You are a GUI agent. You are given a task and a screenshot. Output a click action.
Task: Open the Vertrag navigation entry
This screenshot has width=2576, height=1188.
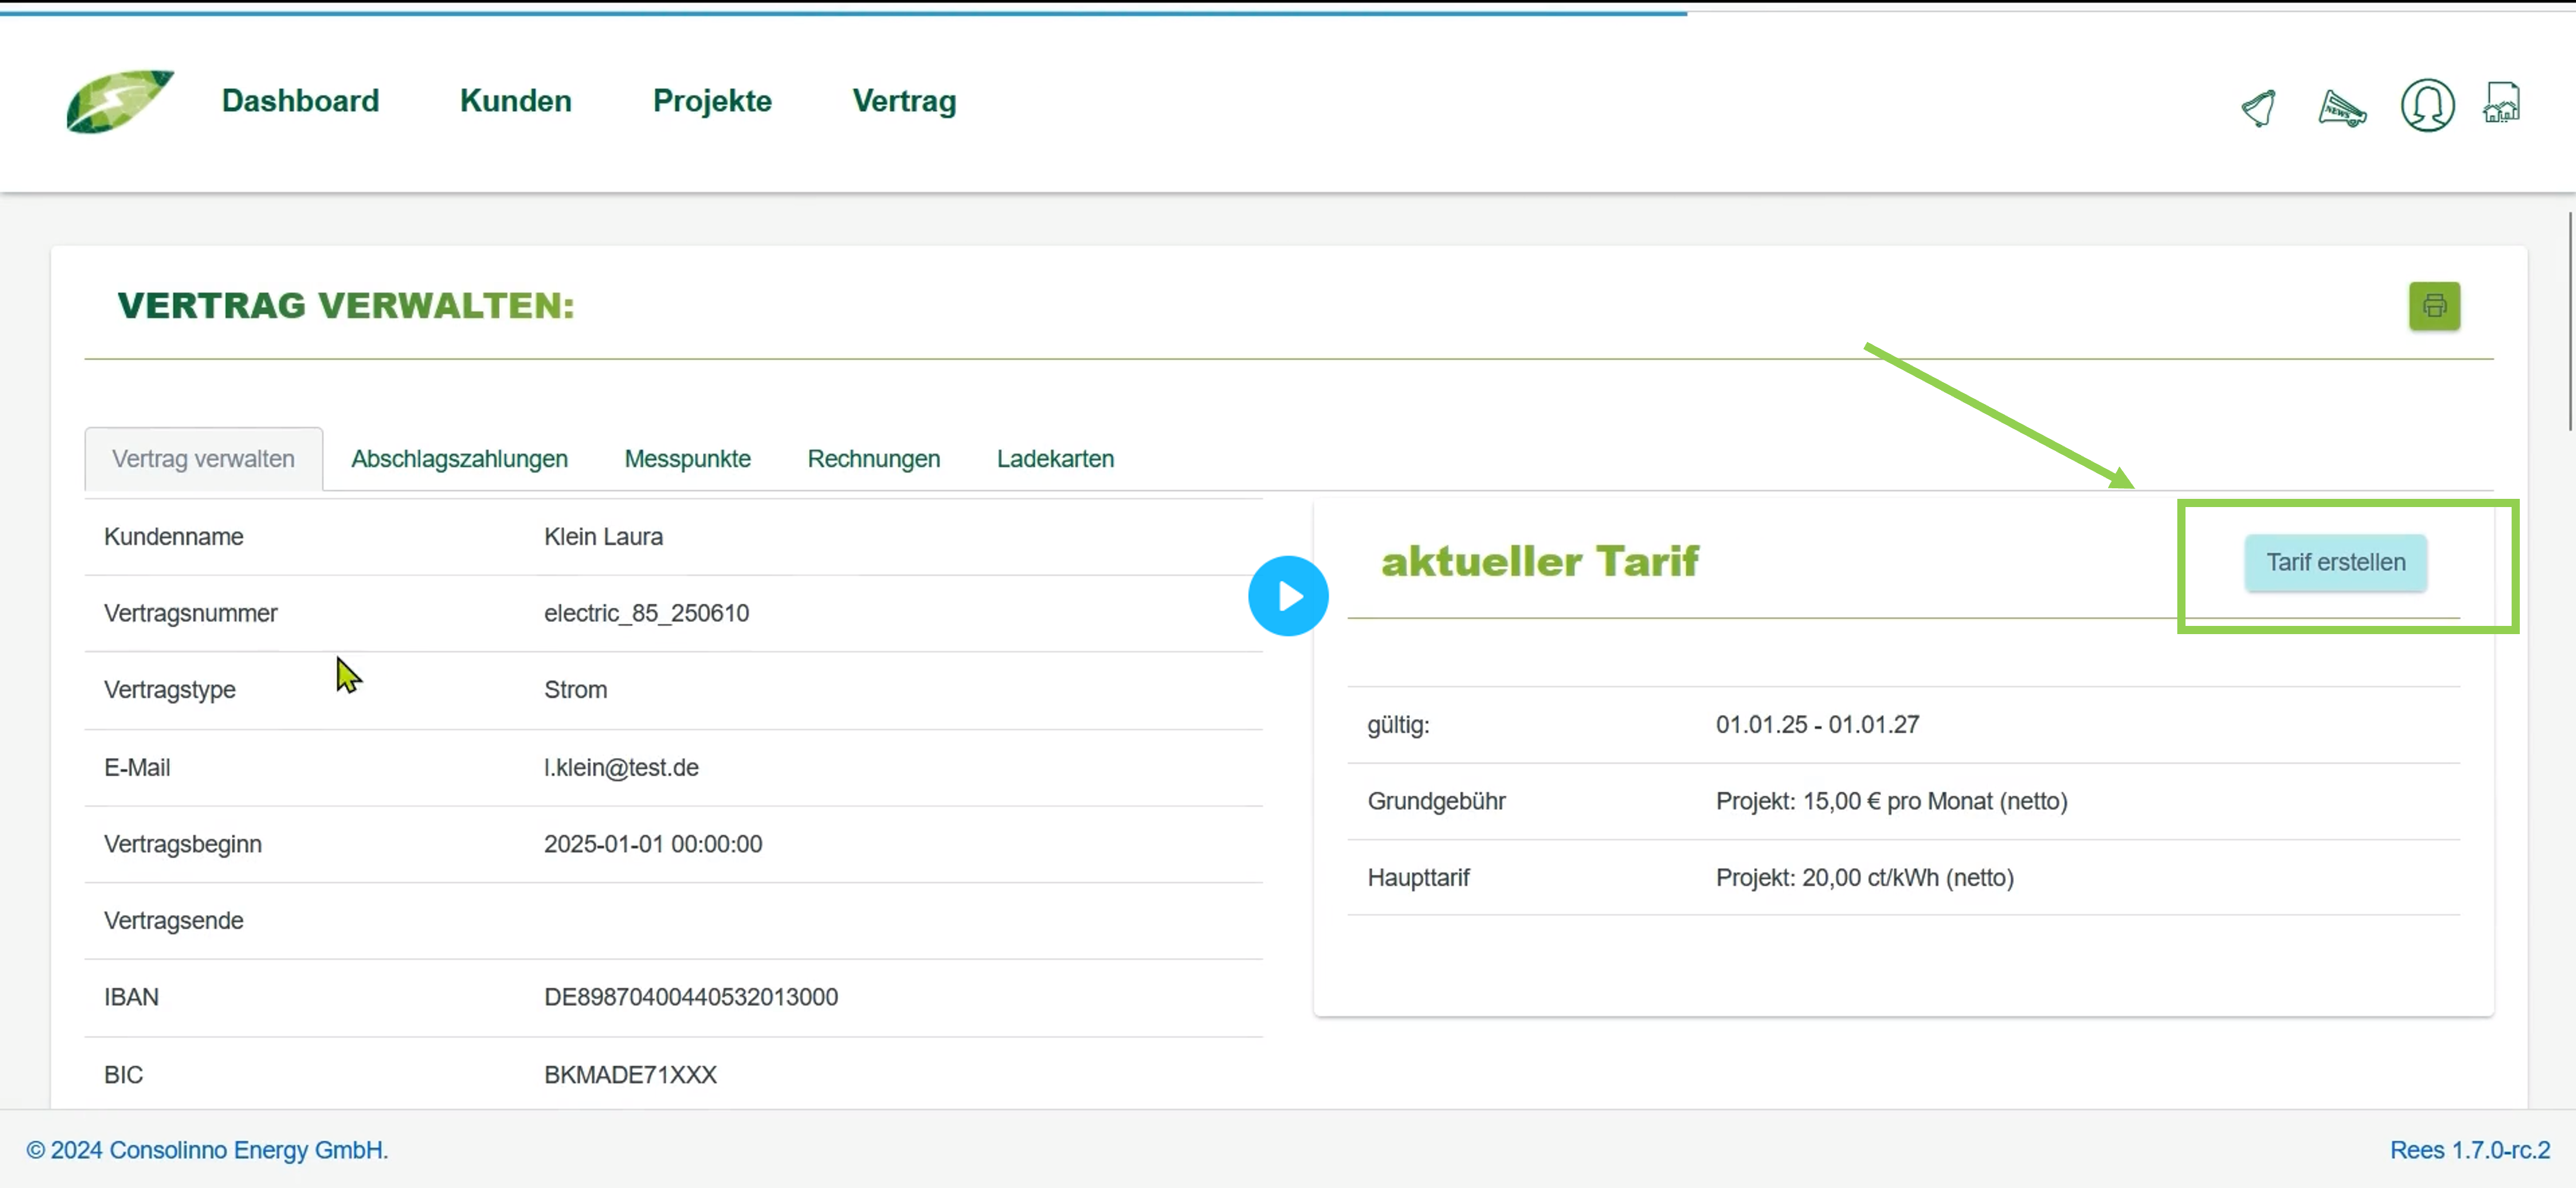click(903, 101)
